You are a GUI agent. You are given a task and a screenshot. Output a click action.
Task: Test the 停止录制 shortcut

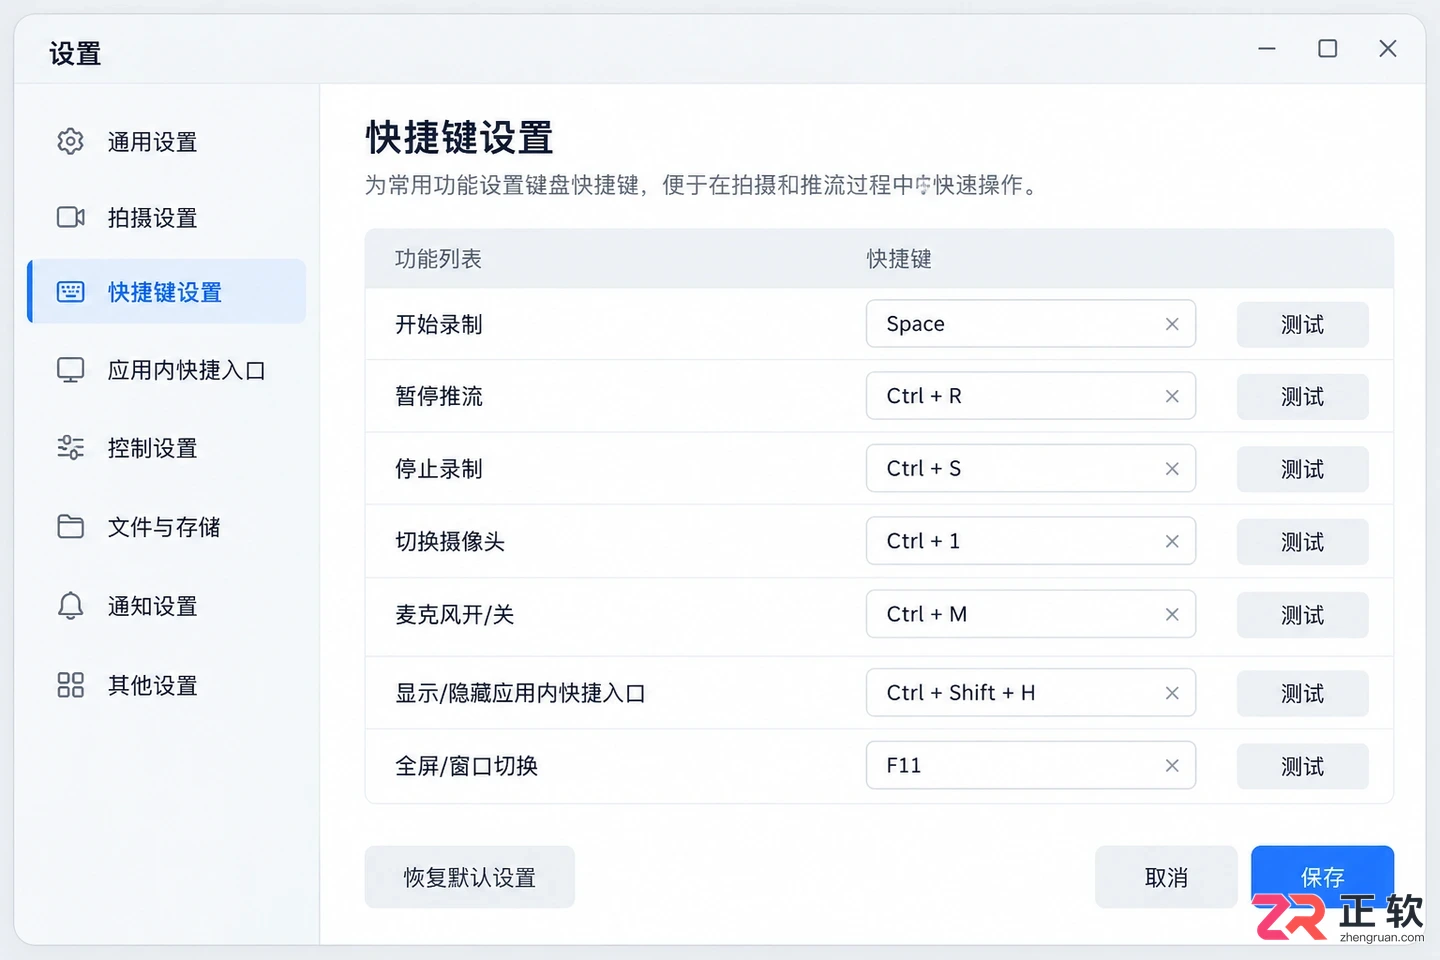click(1302, 469)
